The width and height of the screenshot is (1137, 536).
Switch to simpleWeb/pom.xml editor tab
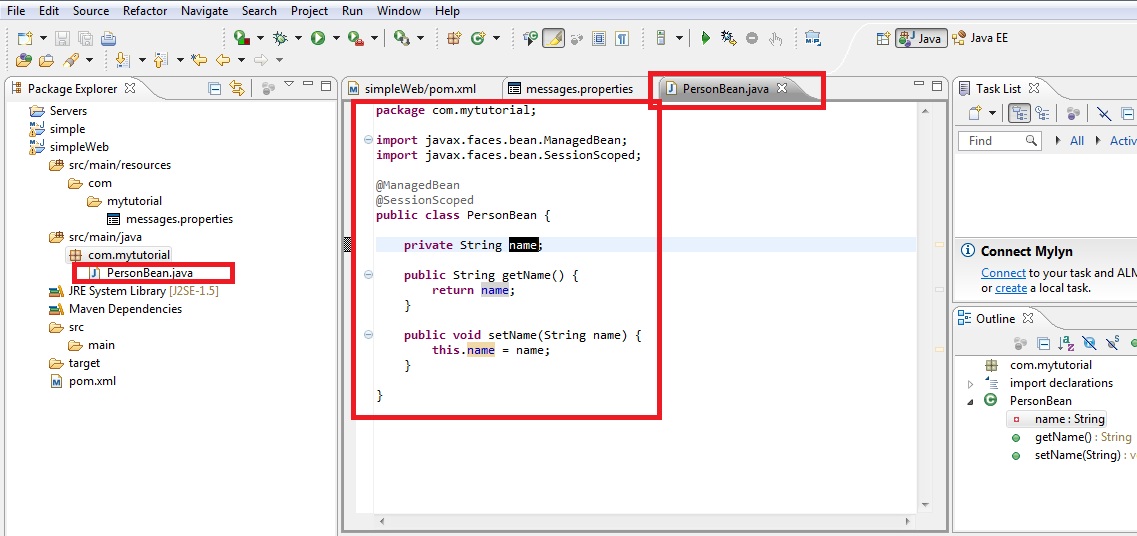tap(421, 89)
